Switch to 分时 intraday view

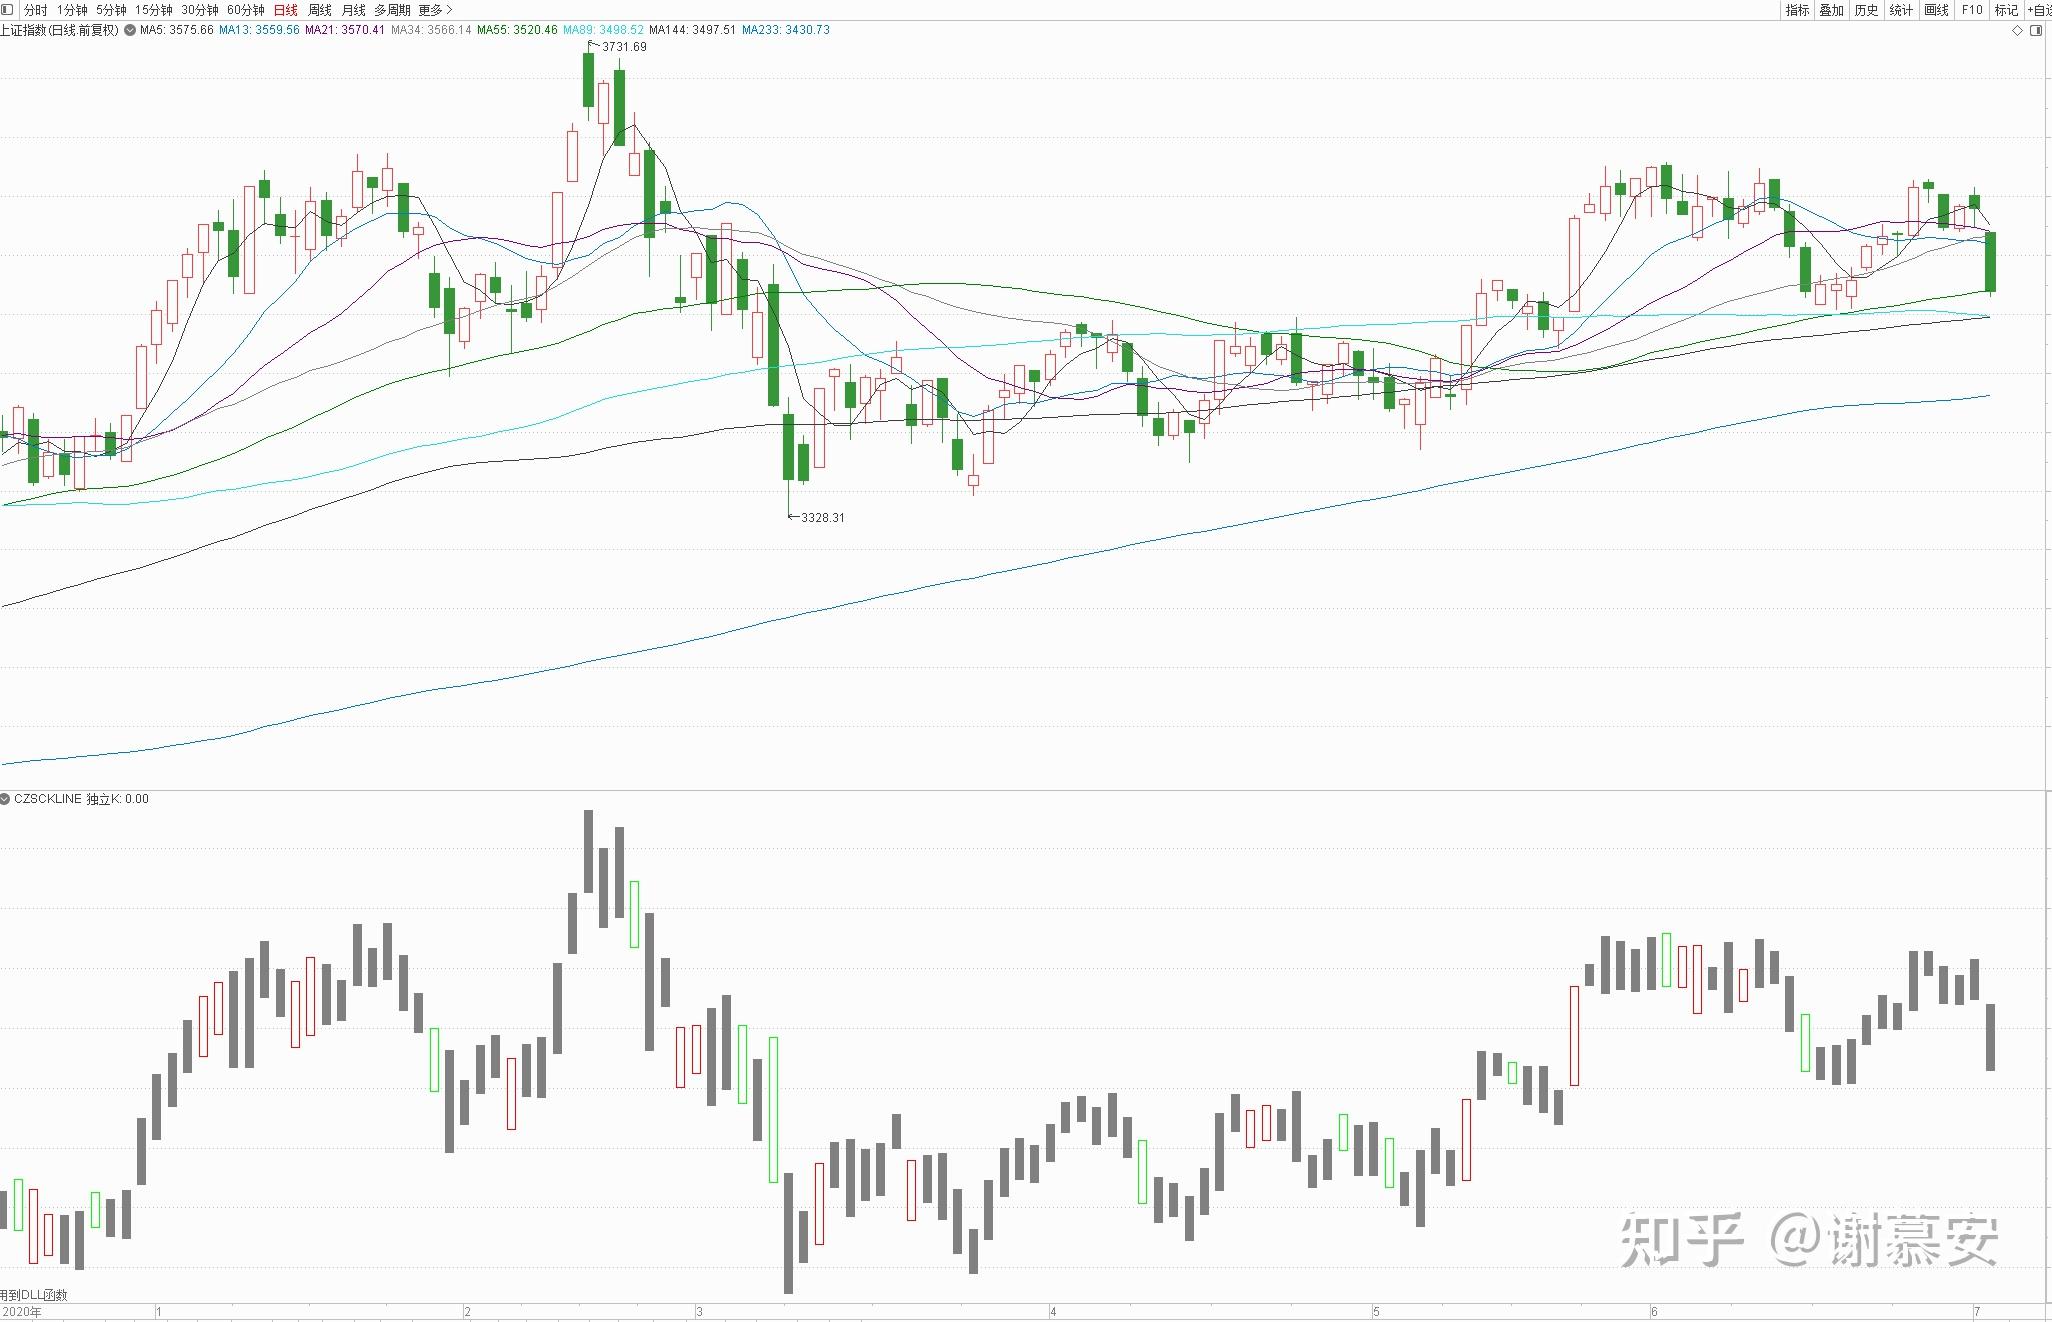(x=35, y=10)
